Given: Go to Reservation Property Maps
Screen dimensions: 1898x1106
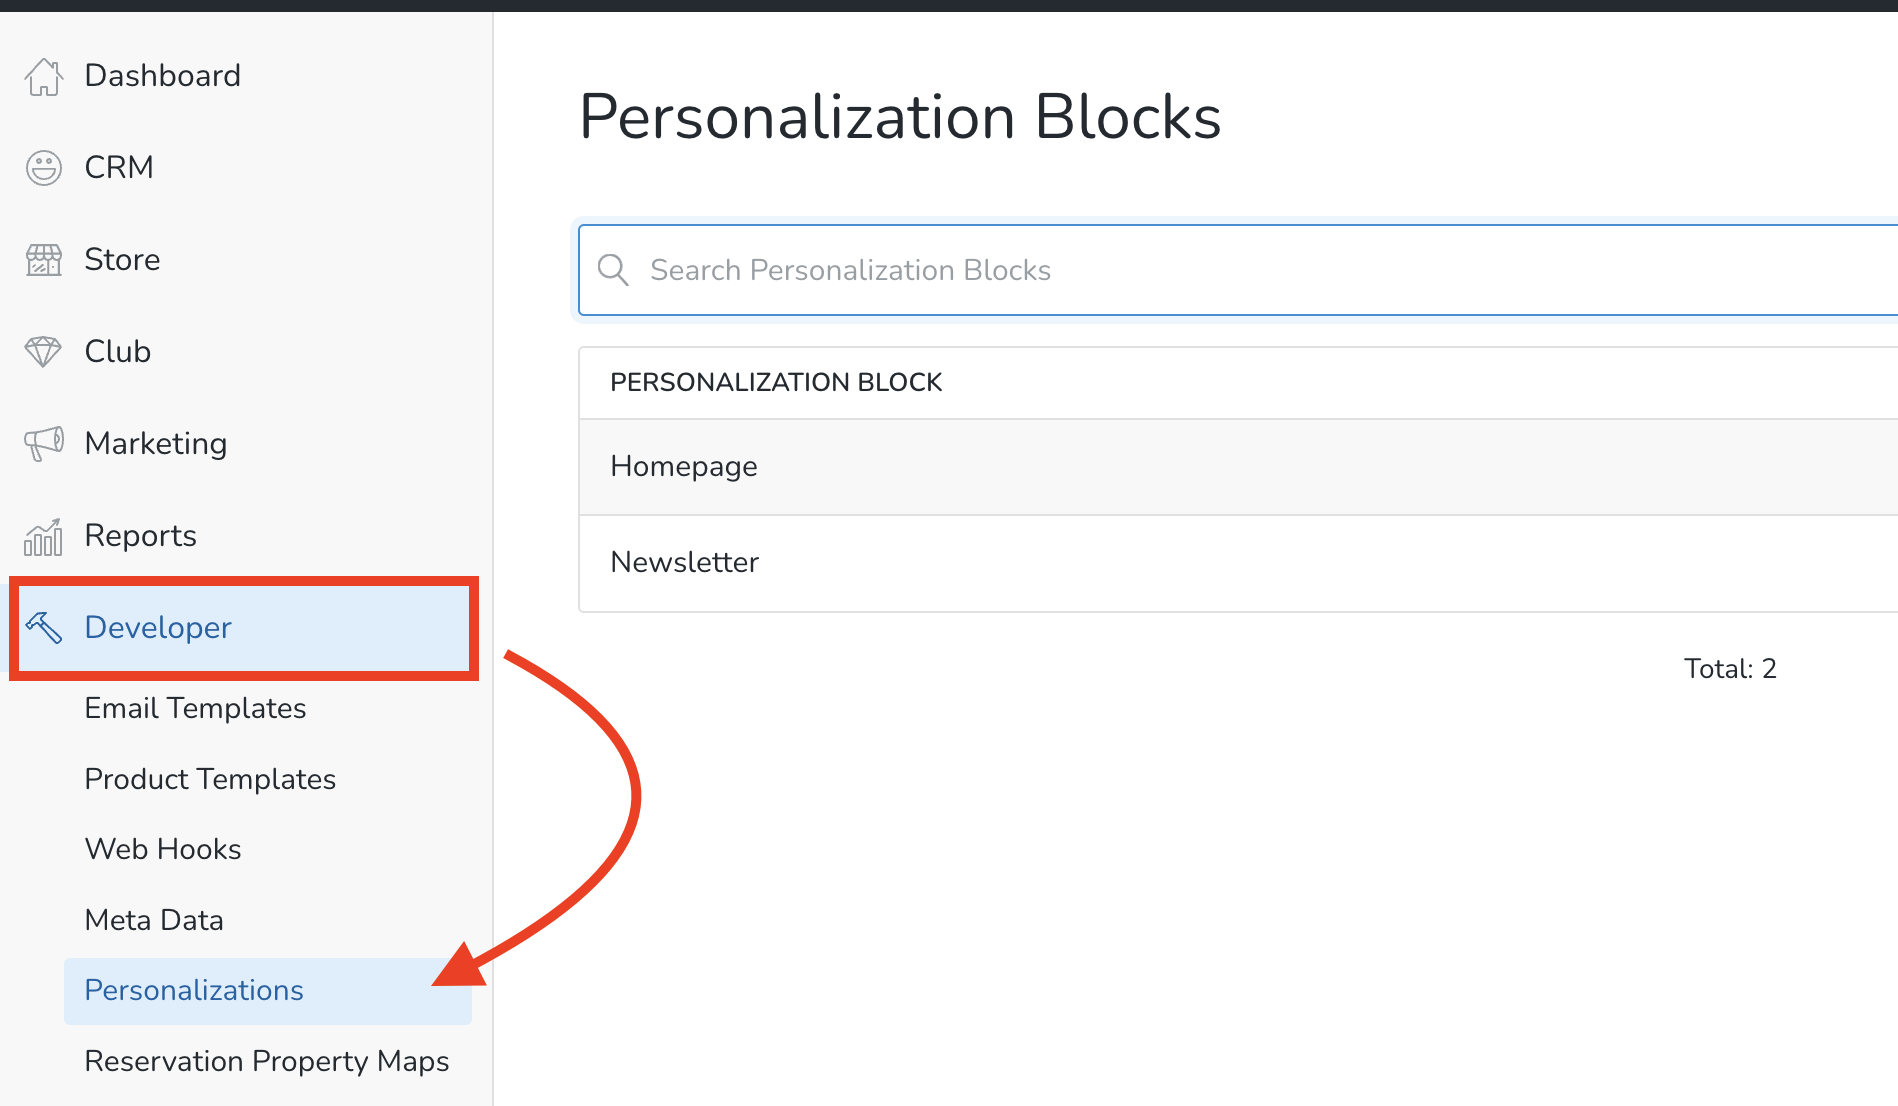Looking at the screenshot, I should click(x=267, y=1061).
